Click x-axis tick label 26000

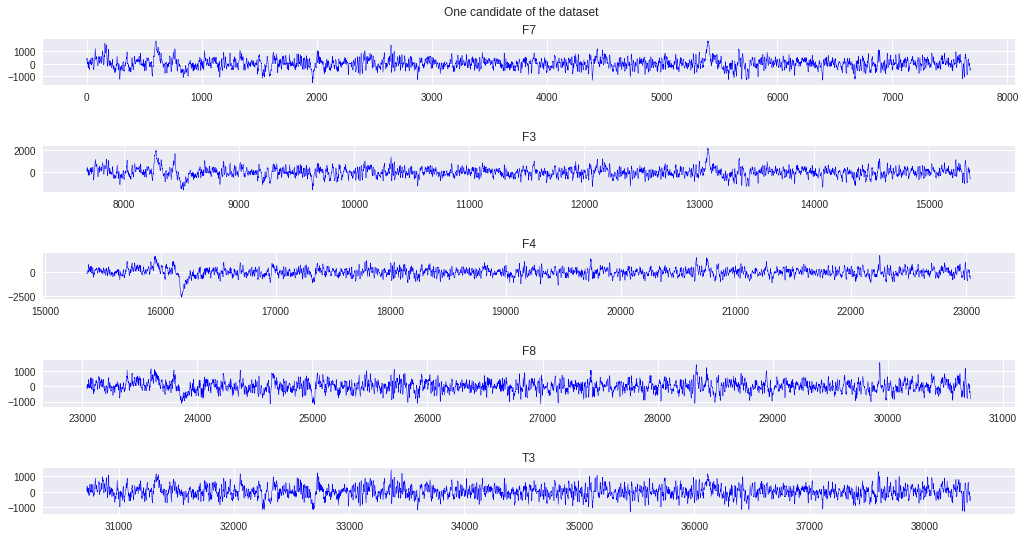(428, 418)
